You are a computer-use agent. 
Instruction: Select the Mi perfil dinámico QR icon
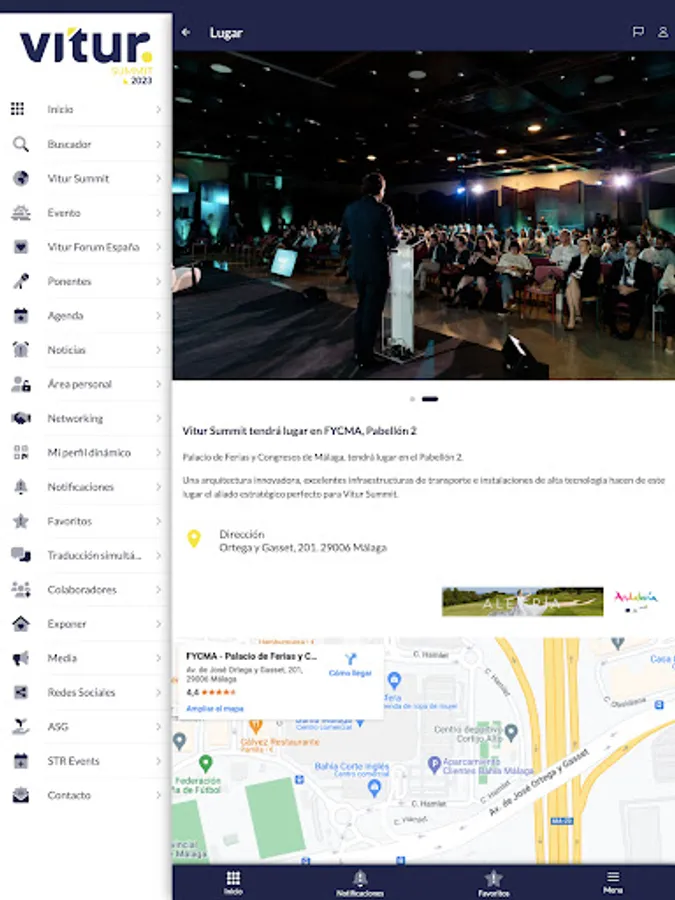(x=21, y=453)
